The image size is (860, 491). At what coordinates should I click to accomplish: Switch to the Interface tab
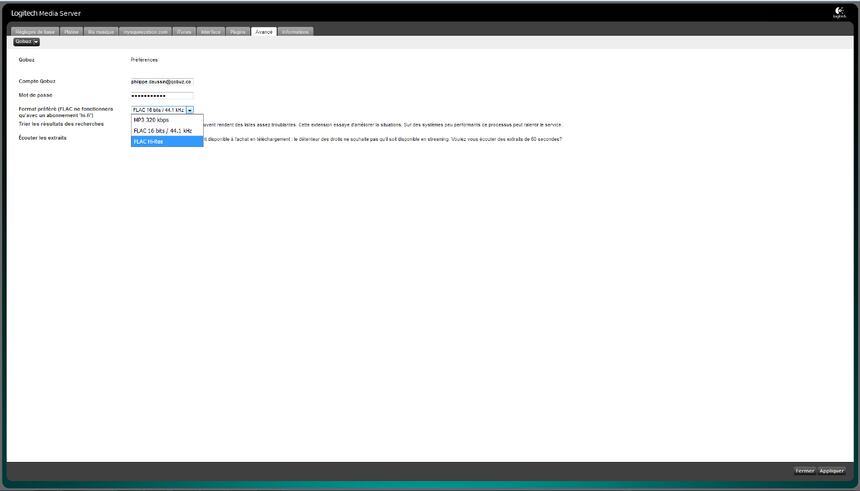[211, 32]
